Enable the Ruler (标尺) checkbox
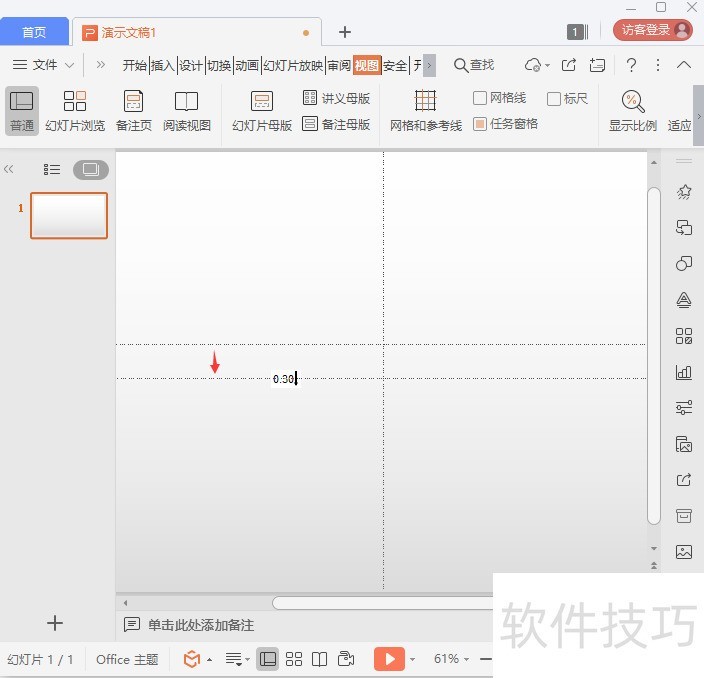 554,98
